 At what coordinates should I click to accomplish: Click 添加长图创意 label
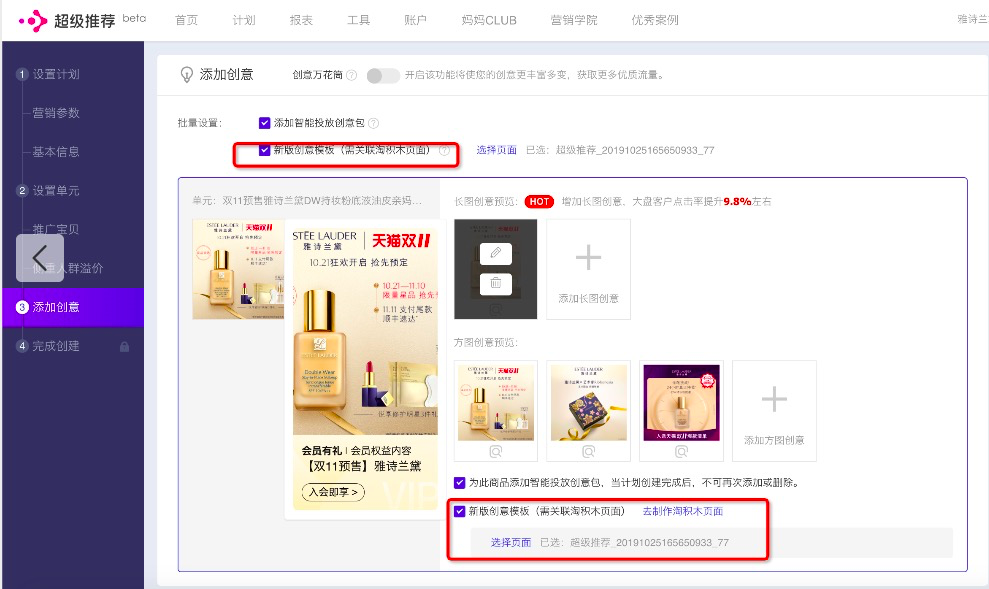(x=588, y=298)
